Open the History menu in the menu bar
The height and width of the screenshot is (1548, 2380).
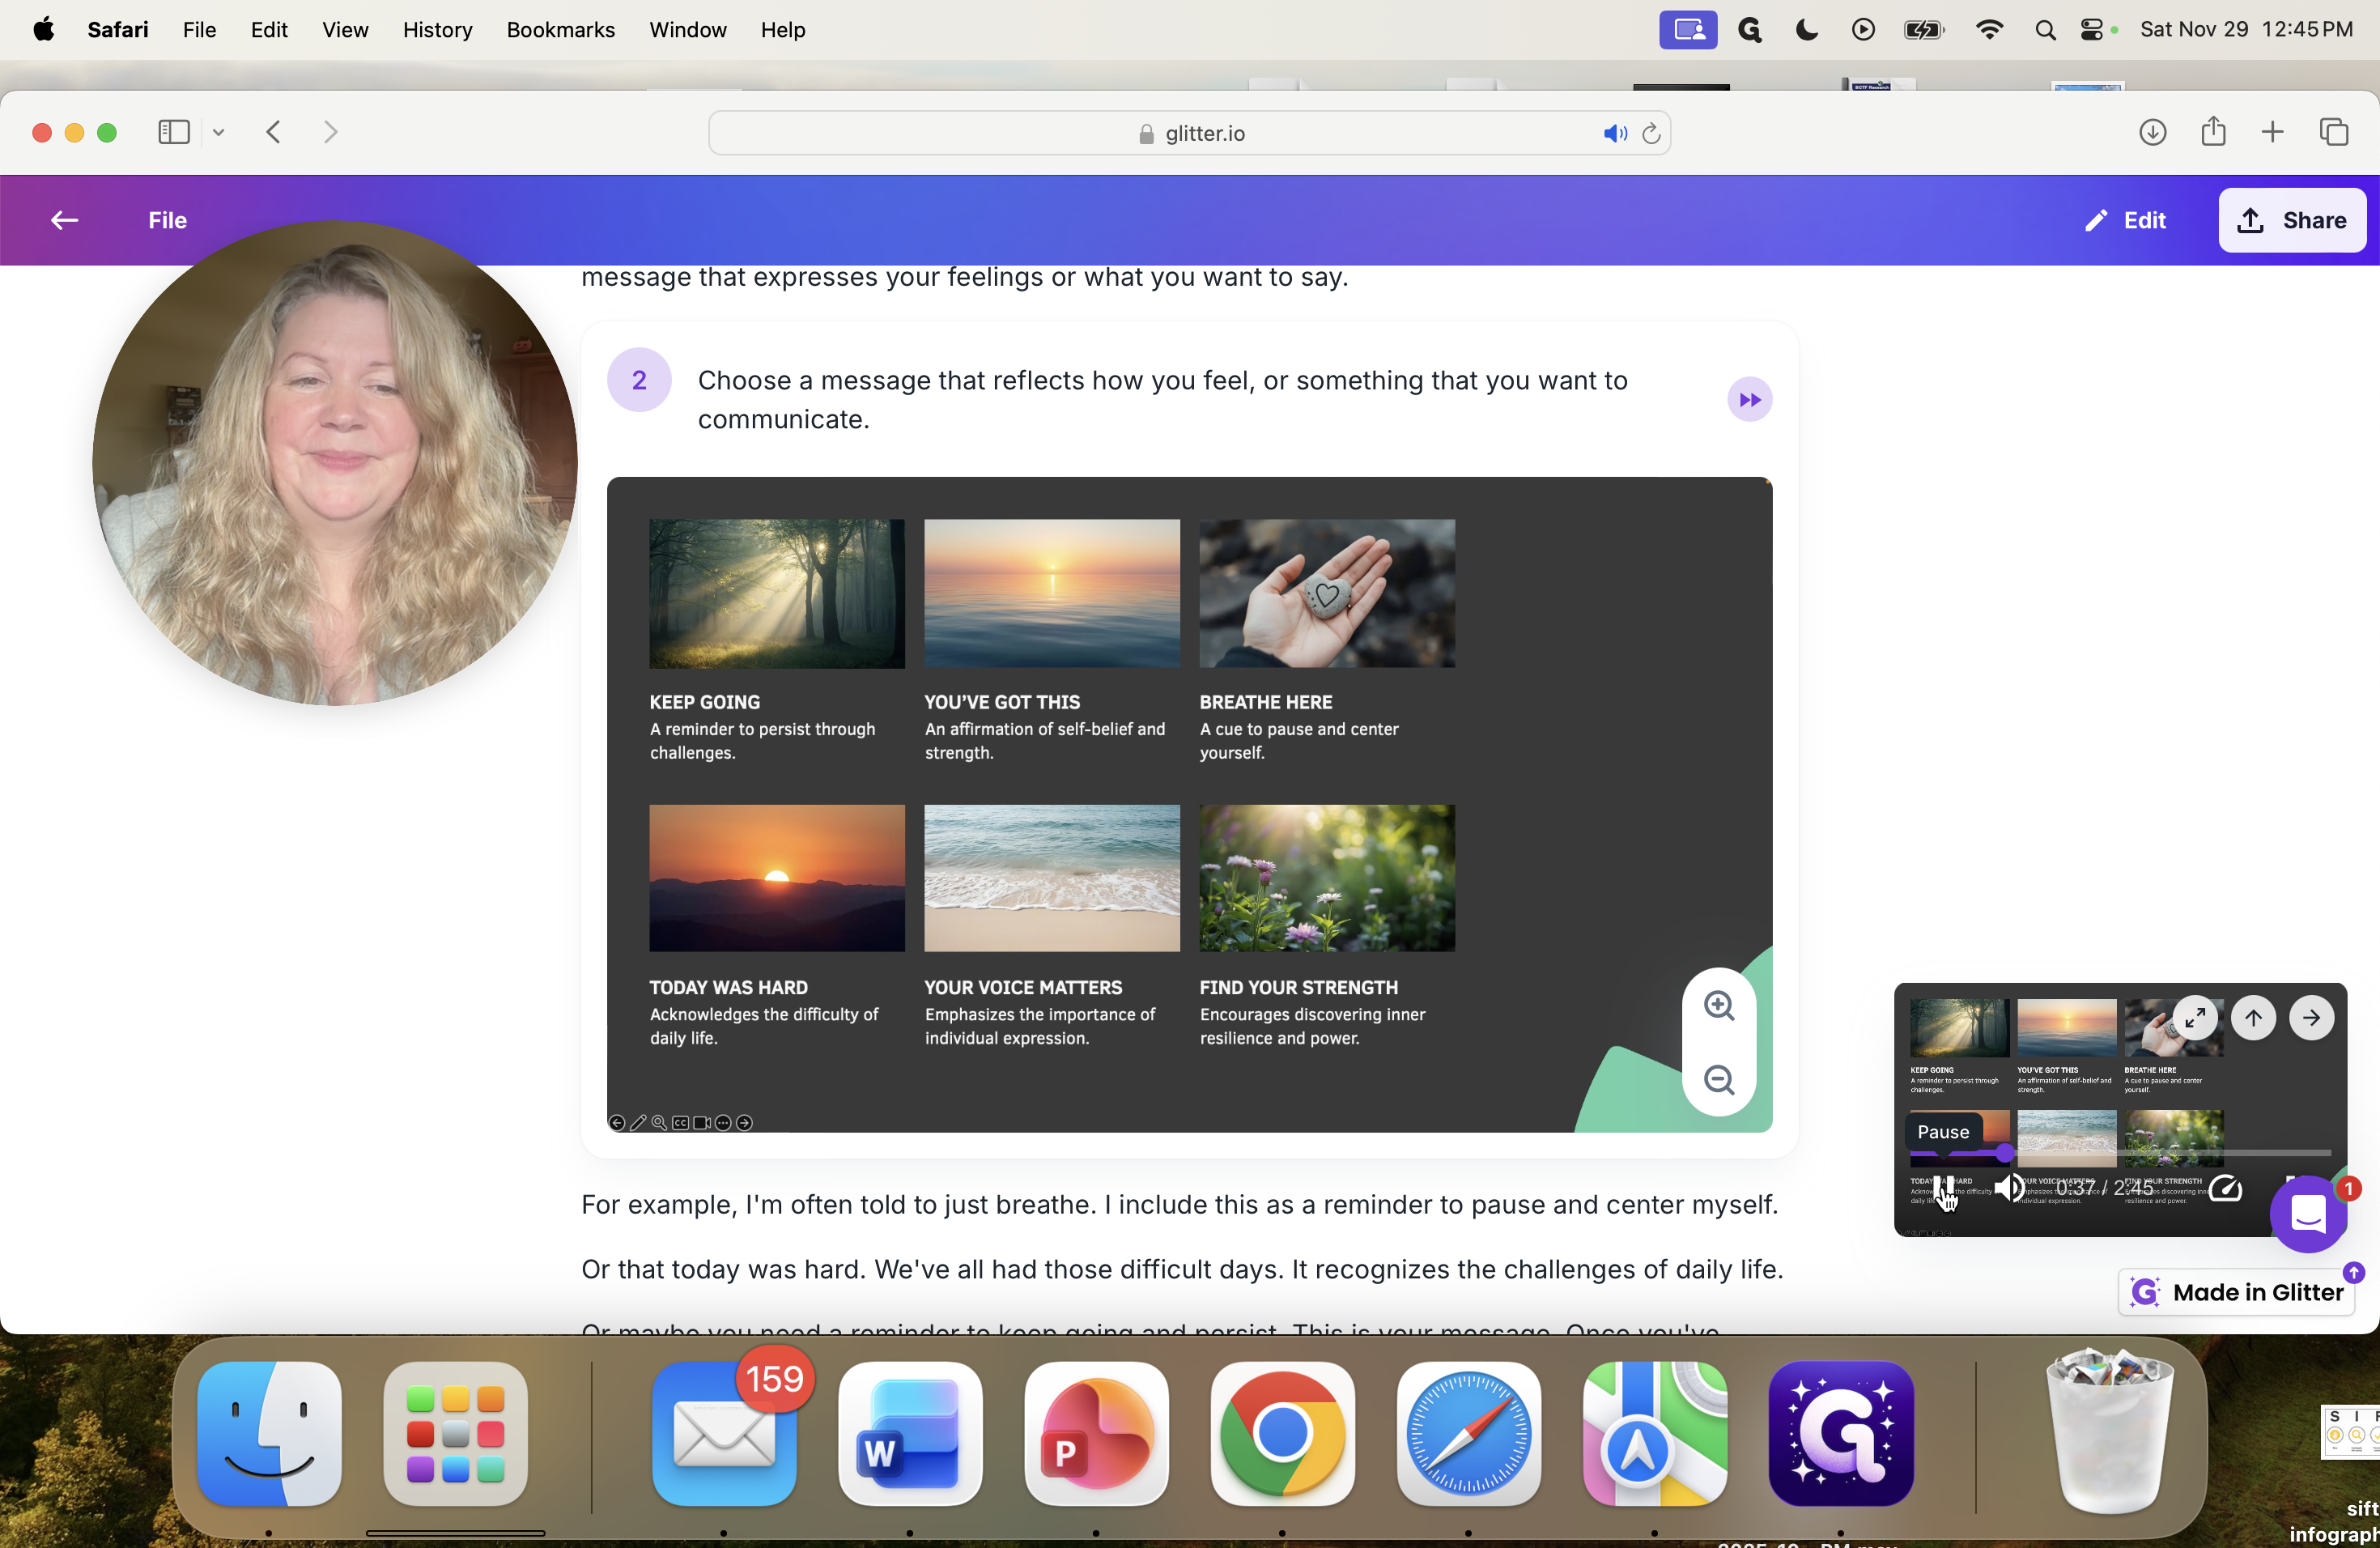(x=437, y=30)
